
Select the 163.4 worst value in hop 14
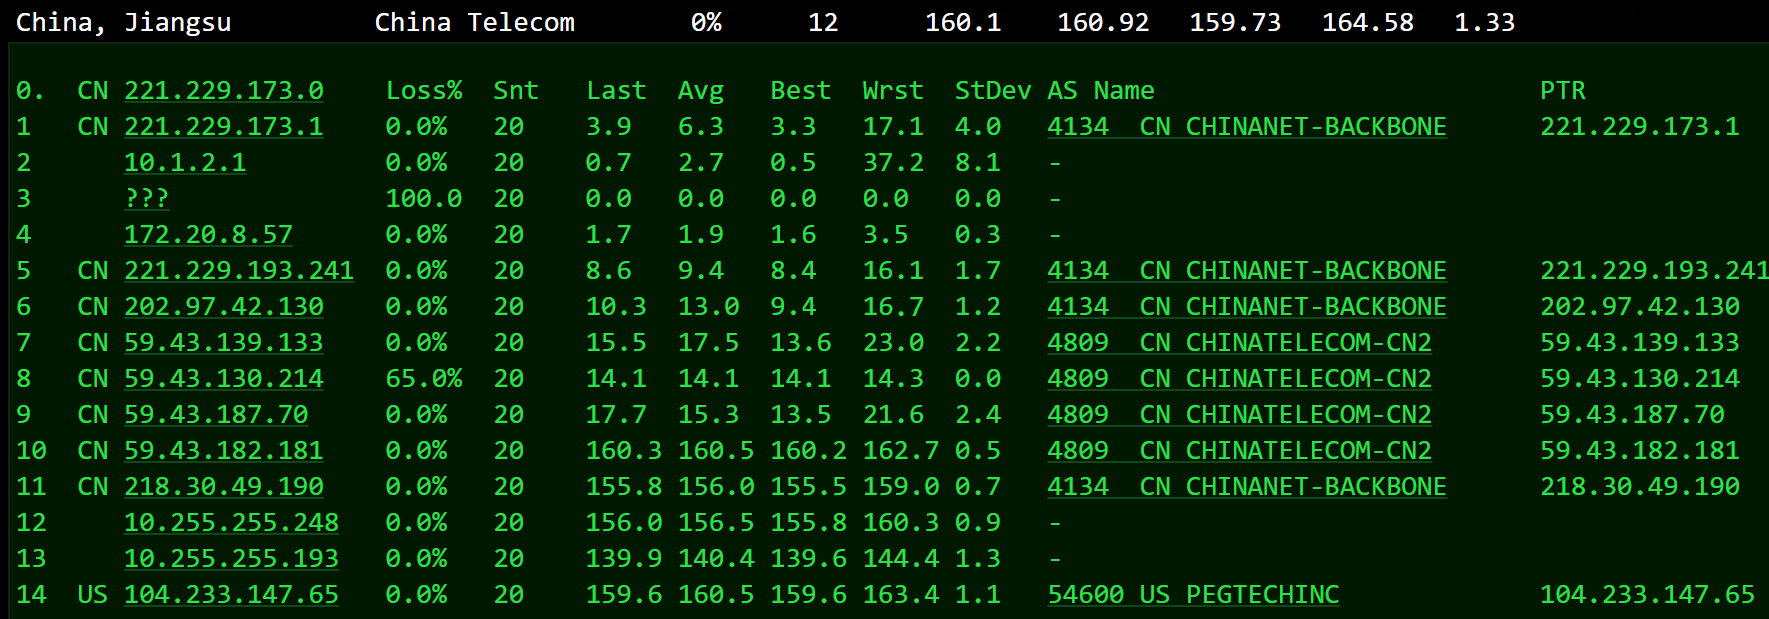[x=901, y=595]
